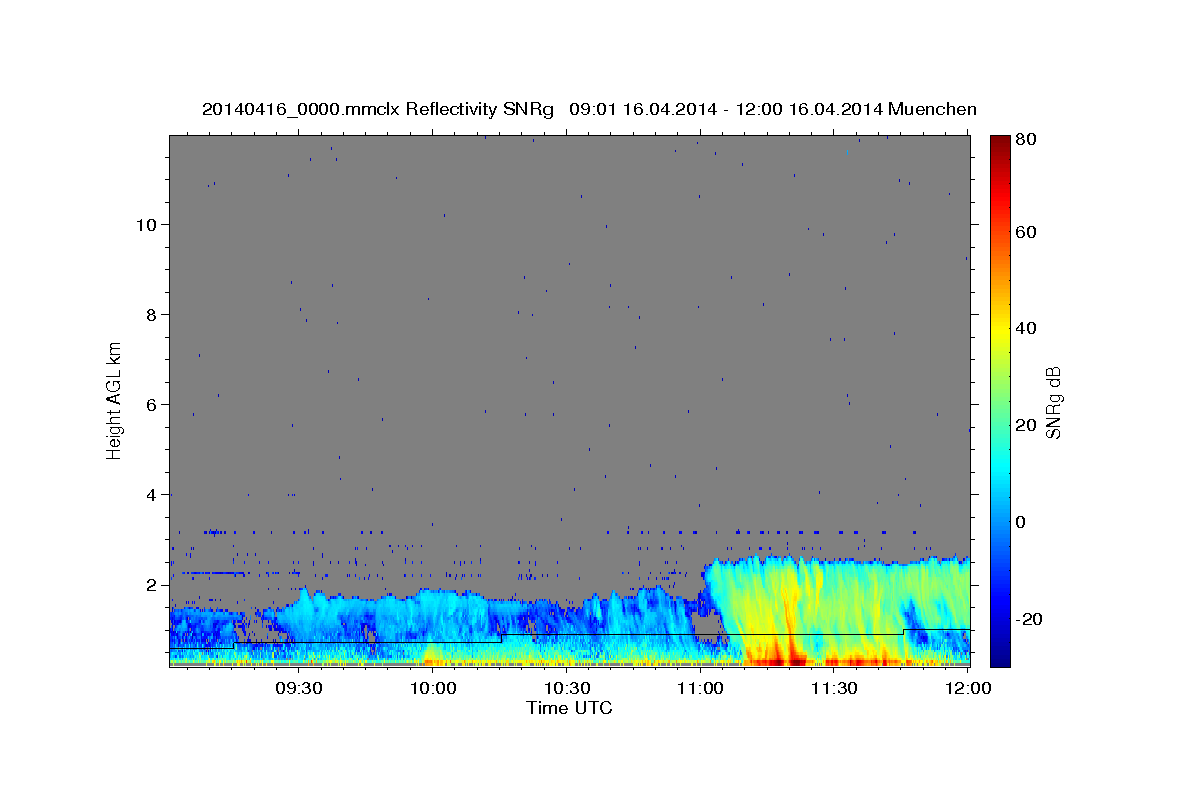
Task: Click the colorbar value label 40
Action: point(1025,328)
